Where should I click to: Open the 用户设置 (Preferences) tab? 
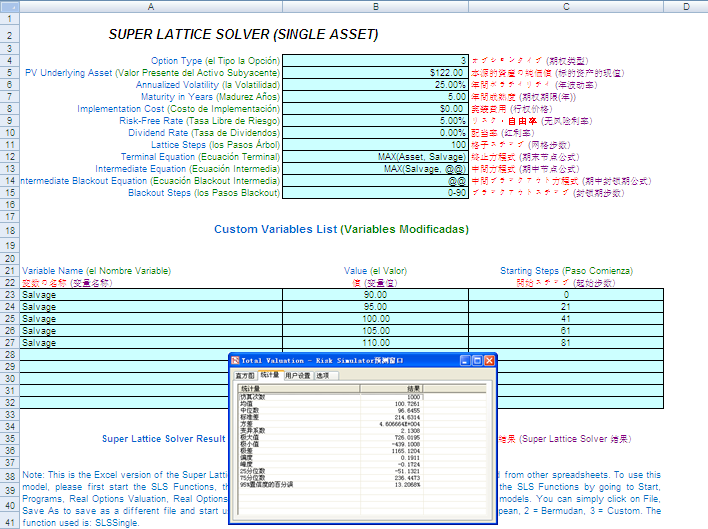click(x=298, y=376)
